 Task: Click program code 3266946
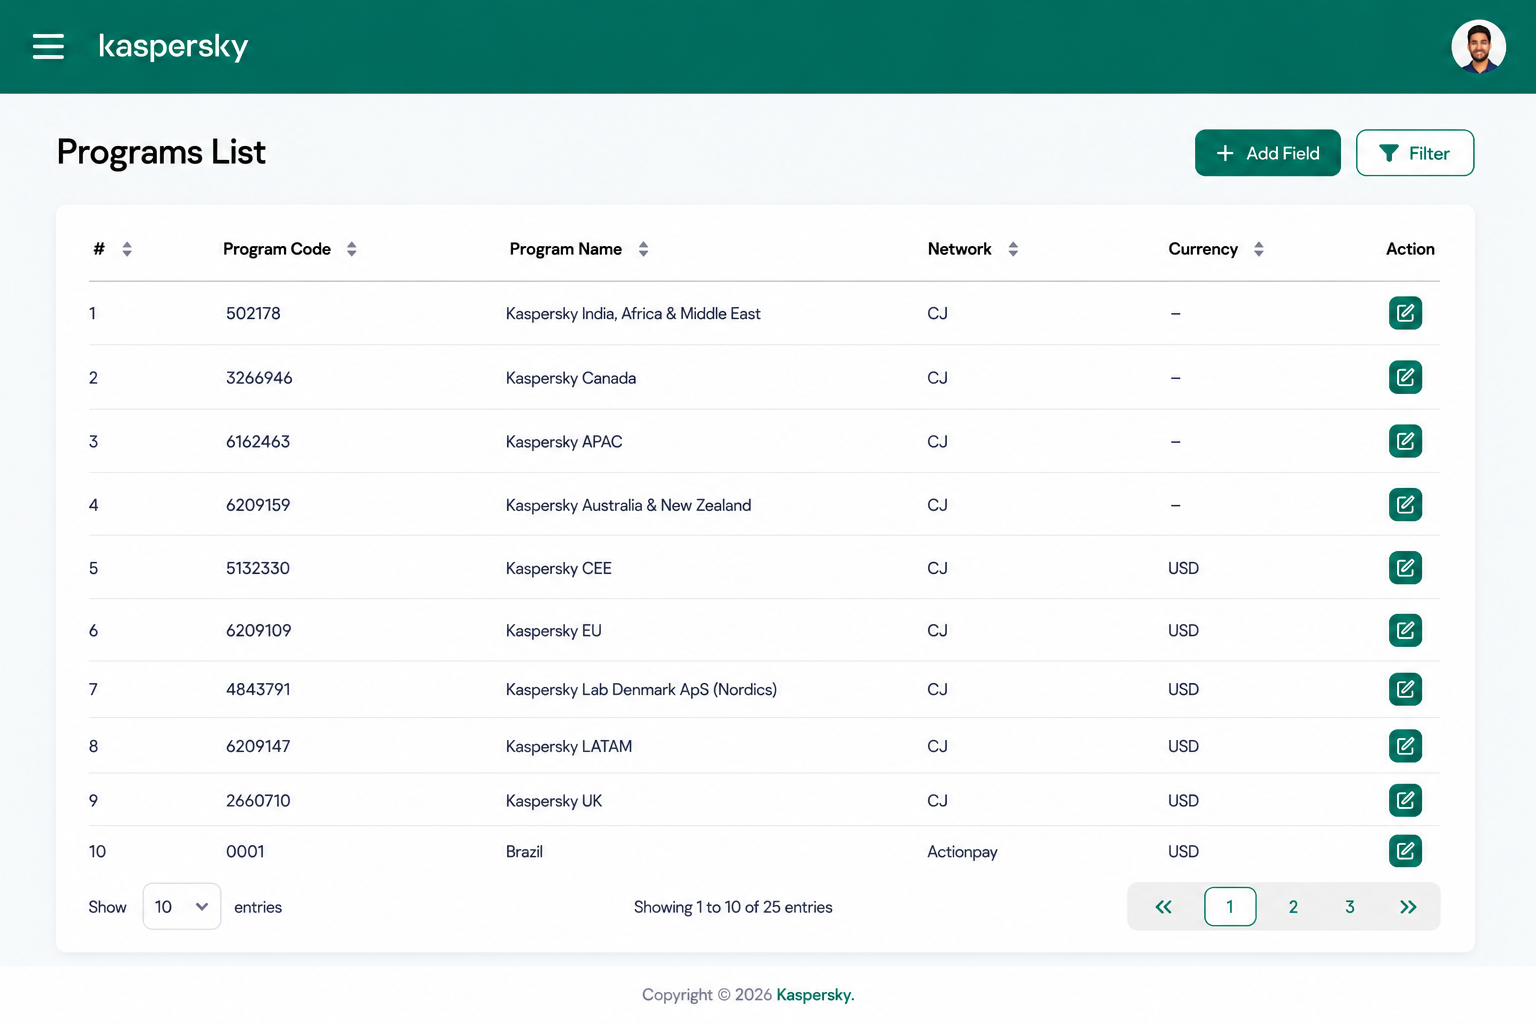tap(259, 377)
